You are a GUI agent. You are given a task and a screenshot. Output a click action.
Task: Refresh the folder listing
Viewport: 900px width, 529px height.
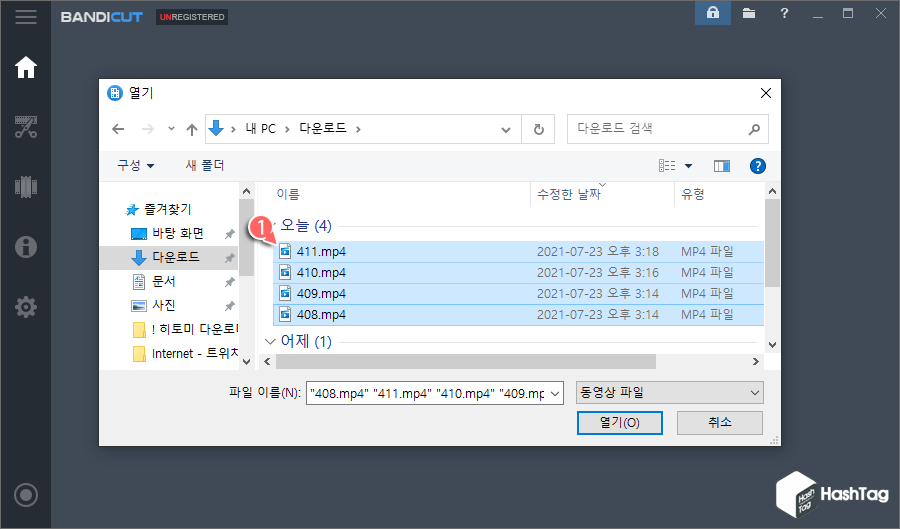[x=538, y=130]
